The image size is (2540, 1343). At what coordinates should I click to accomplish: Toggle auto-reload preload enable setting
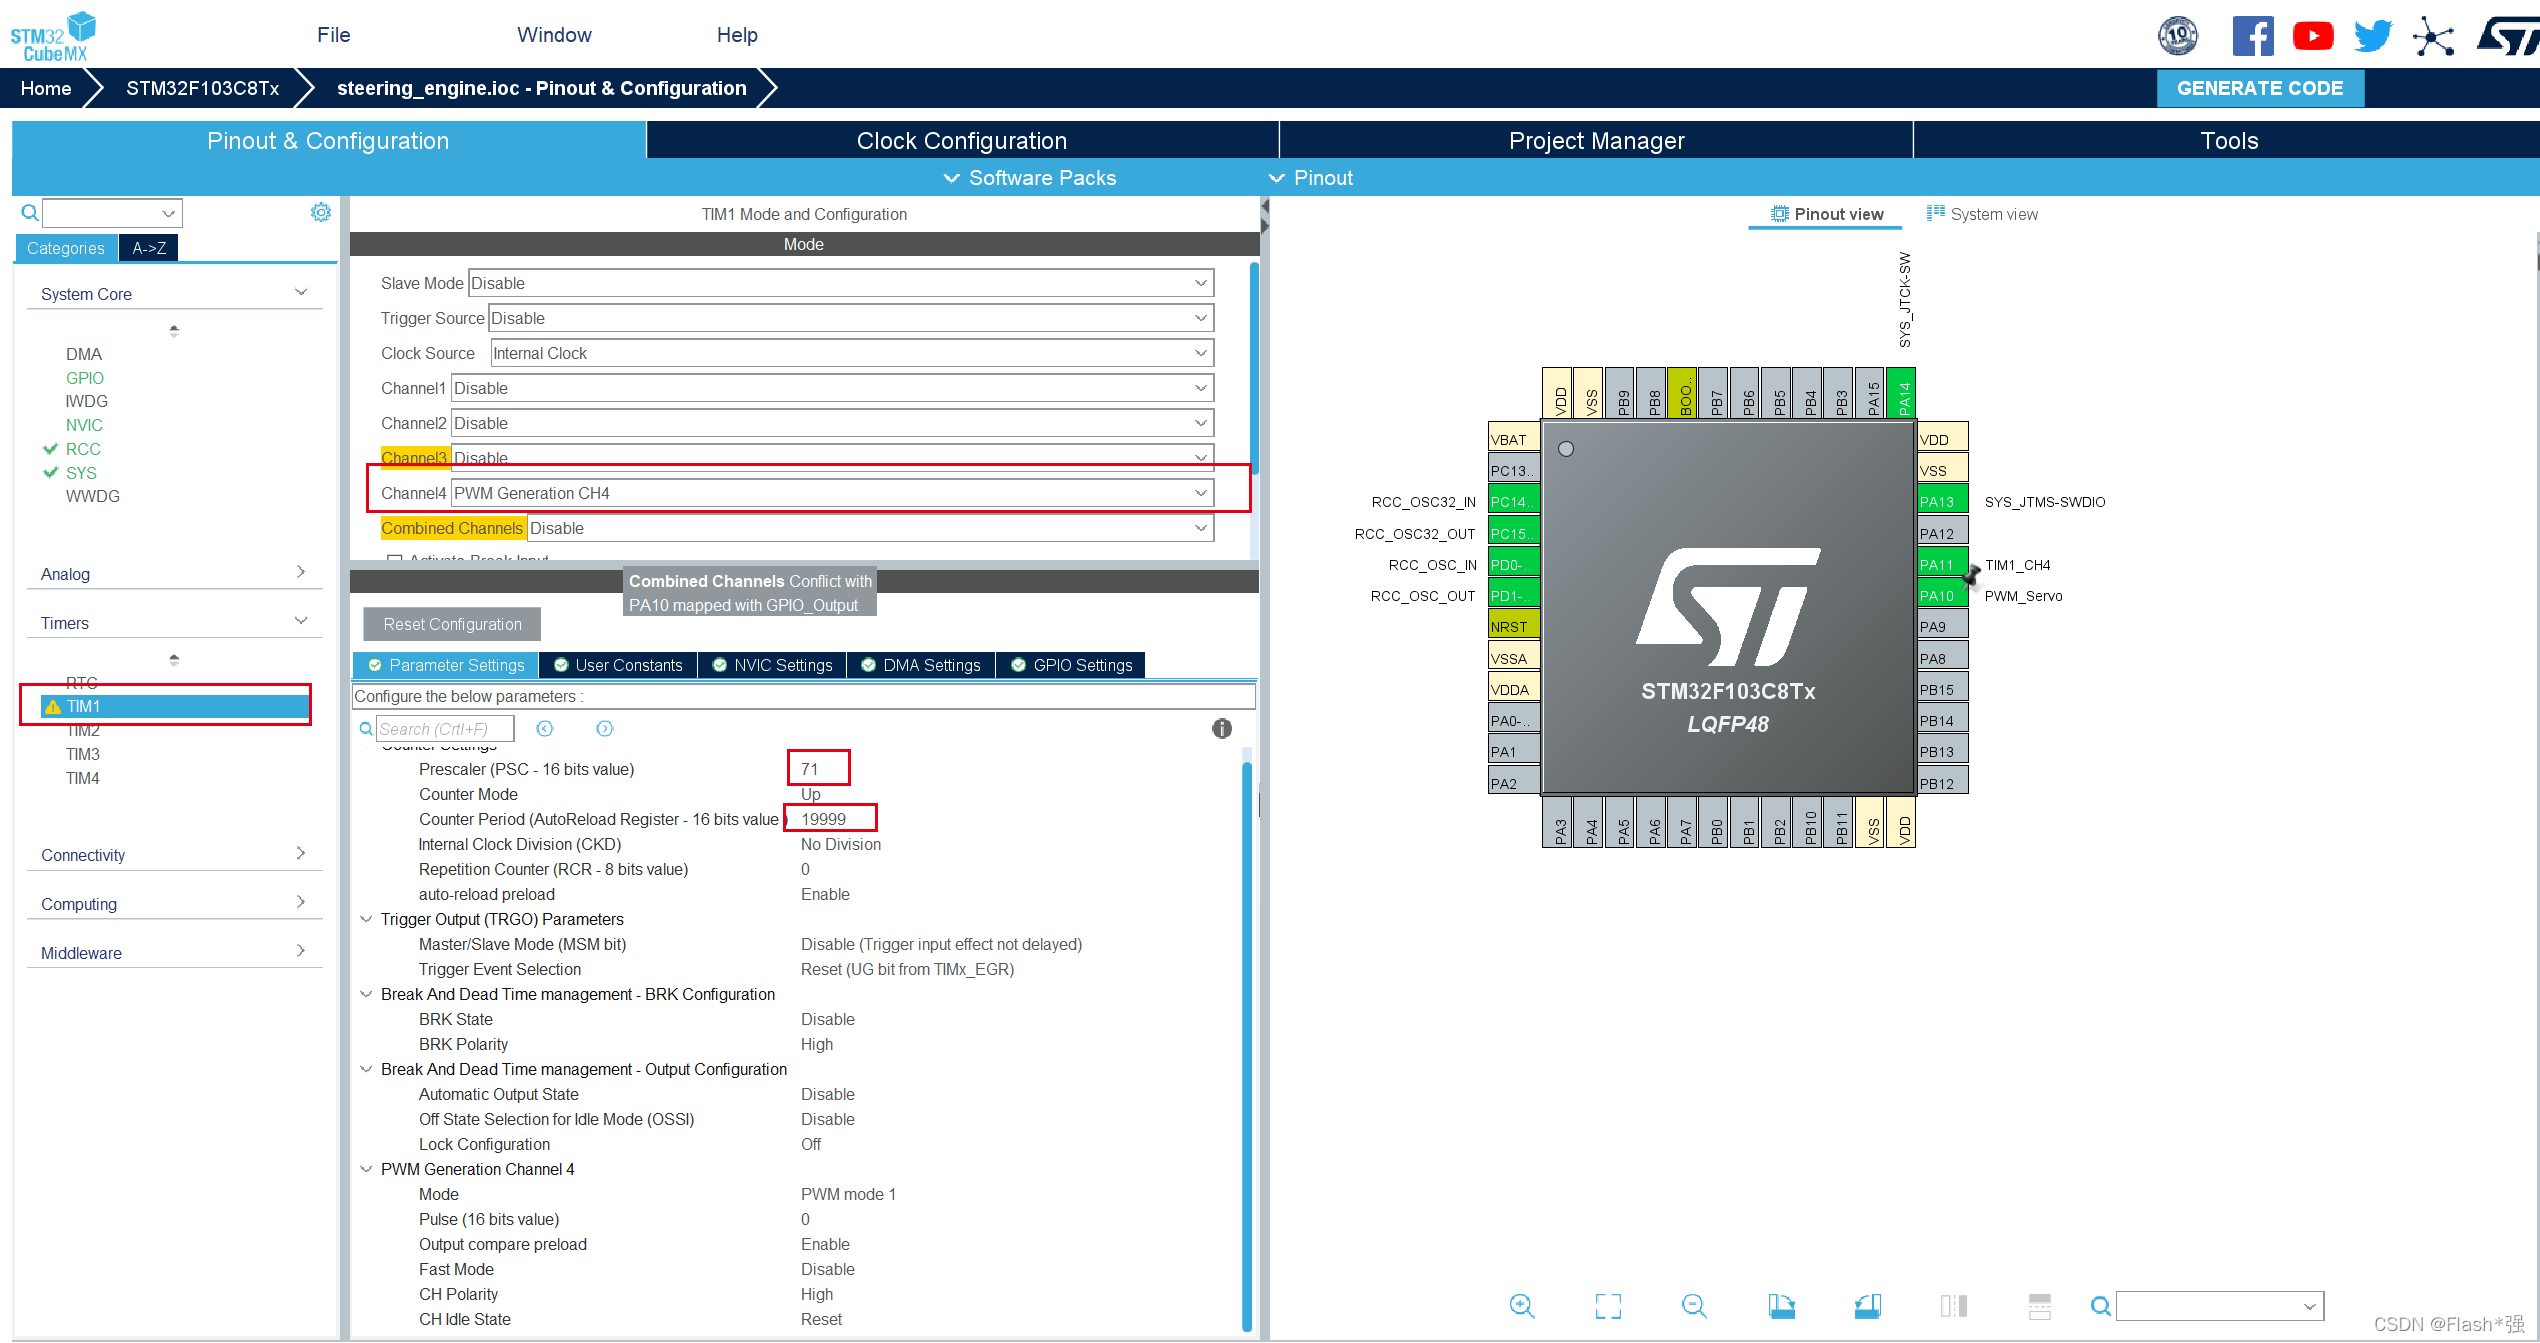point(825,893)
